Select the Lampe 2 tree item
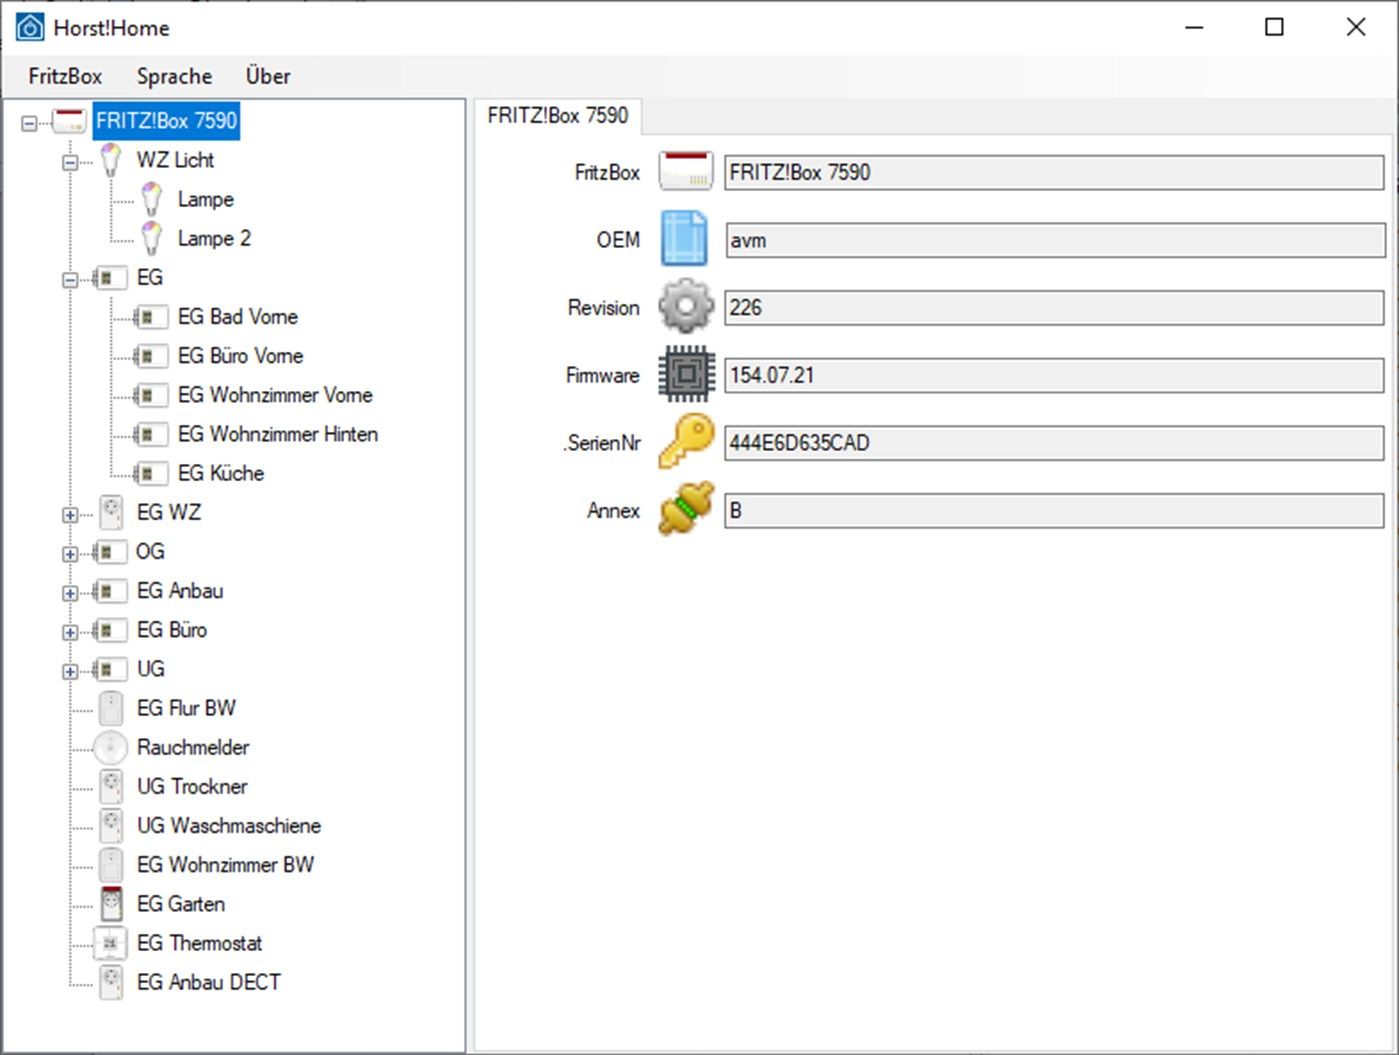The height and width of the screenshot is (1055, 1399). tap(214, 238)
